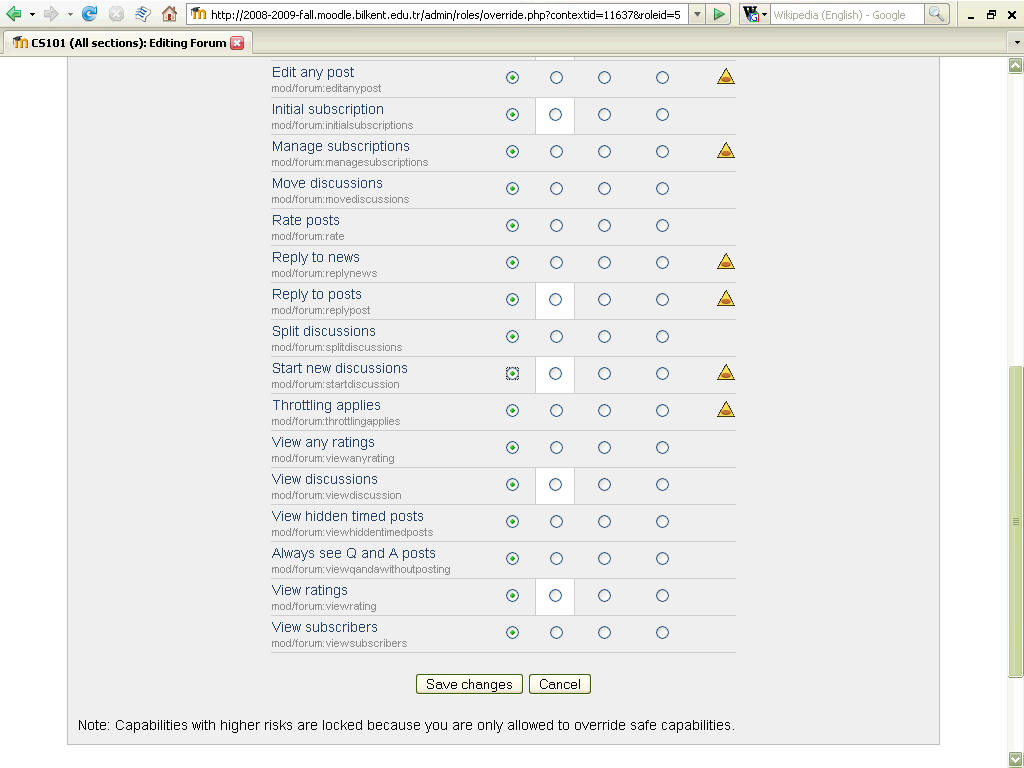The image size is (1024, 768).
Task: Select the CS101 Editing Forum tab
Action: (128, 43)
